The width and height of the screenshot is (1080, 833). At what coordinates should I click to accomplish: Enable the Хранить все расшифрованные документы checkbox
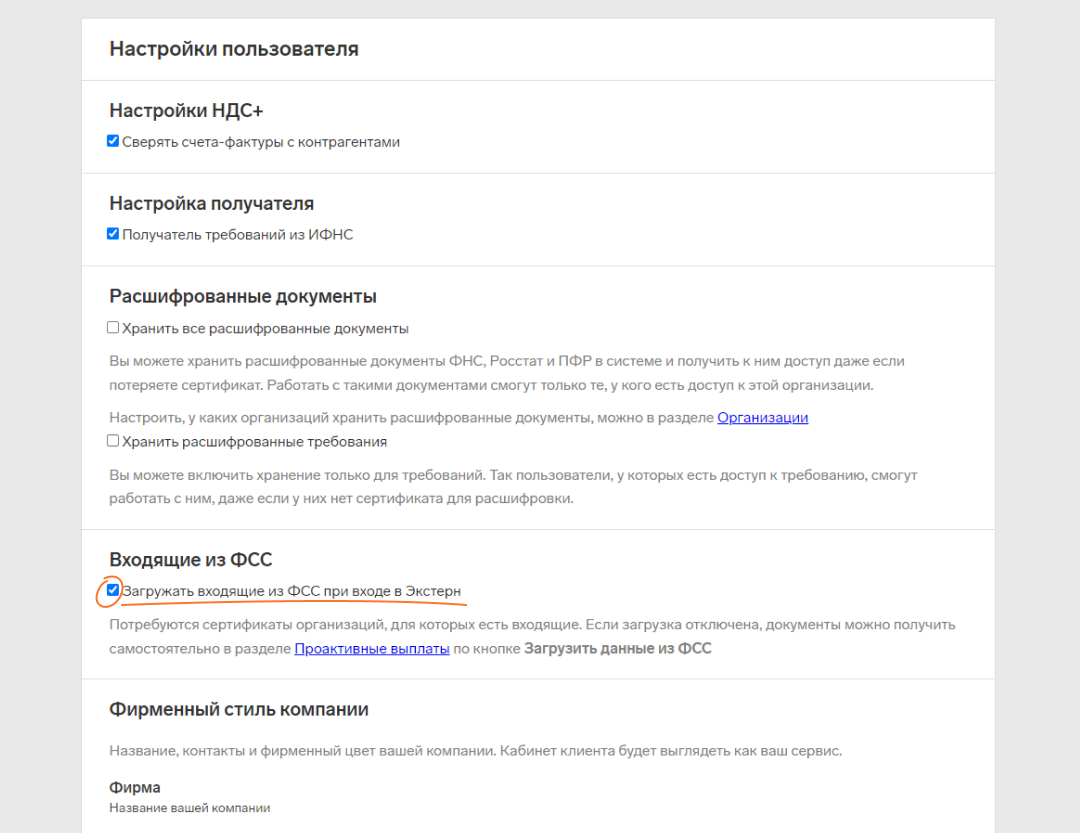pyautogui.click(x=113, y=328)
